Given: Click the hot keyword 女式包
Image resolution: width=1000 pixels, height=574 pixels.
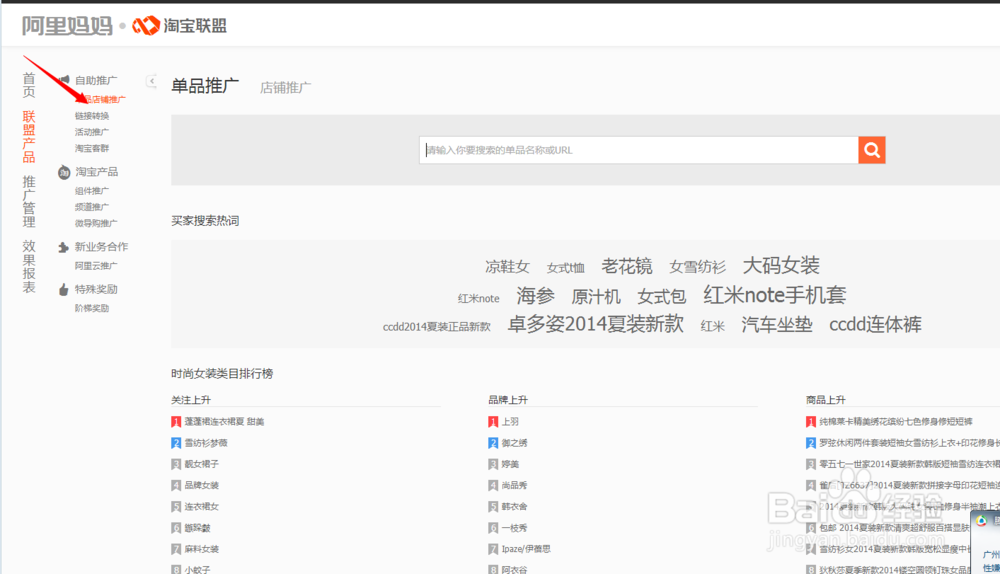Looking at the screenshot, I should (661, 297).
